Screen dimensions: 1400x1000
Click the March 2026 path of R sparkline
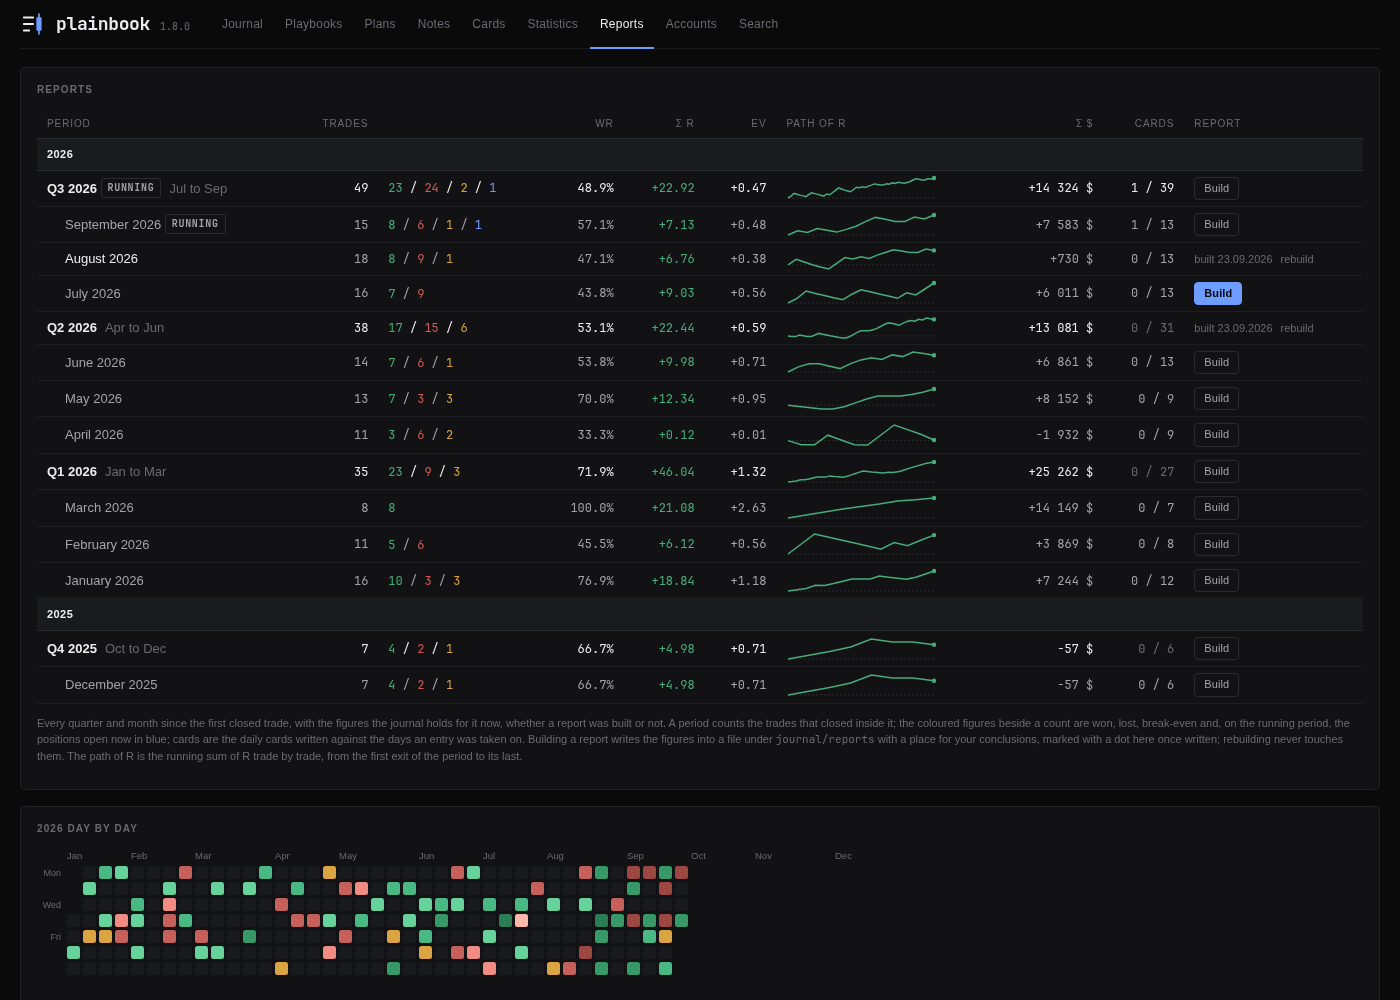click(x=861, y=507)
